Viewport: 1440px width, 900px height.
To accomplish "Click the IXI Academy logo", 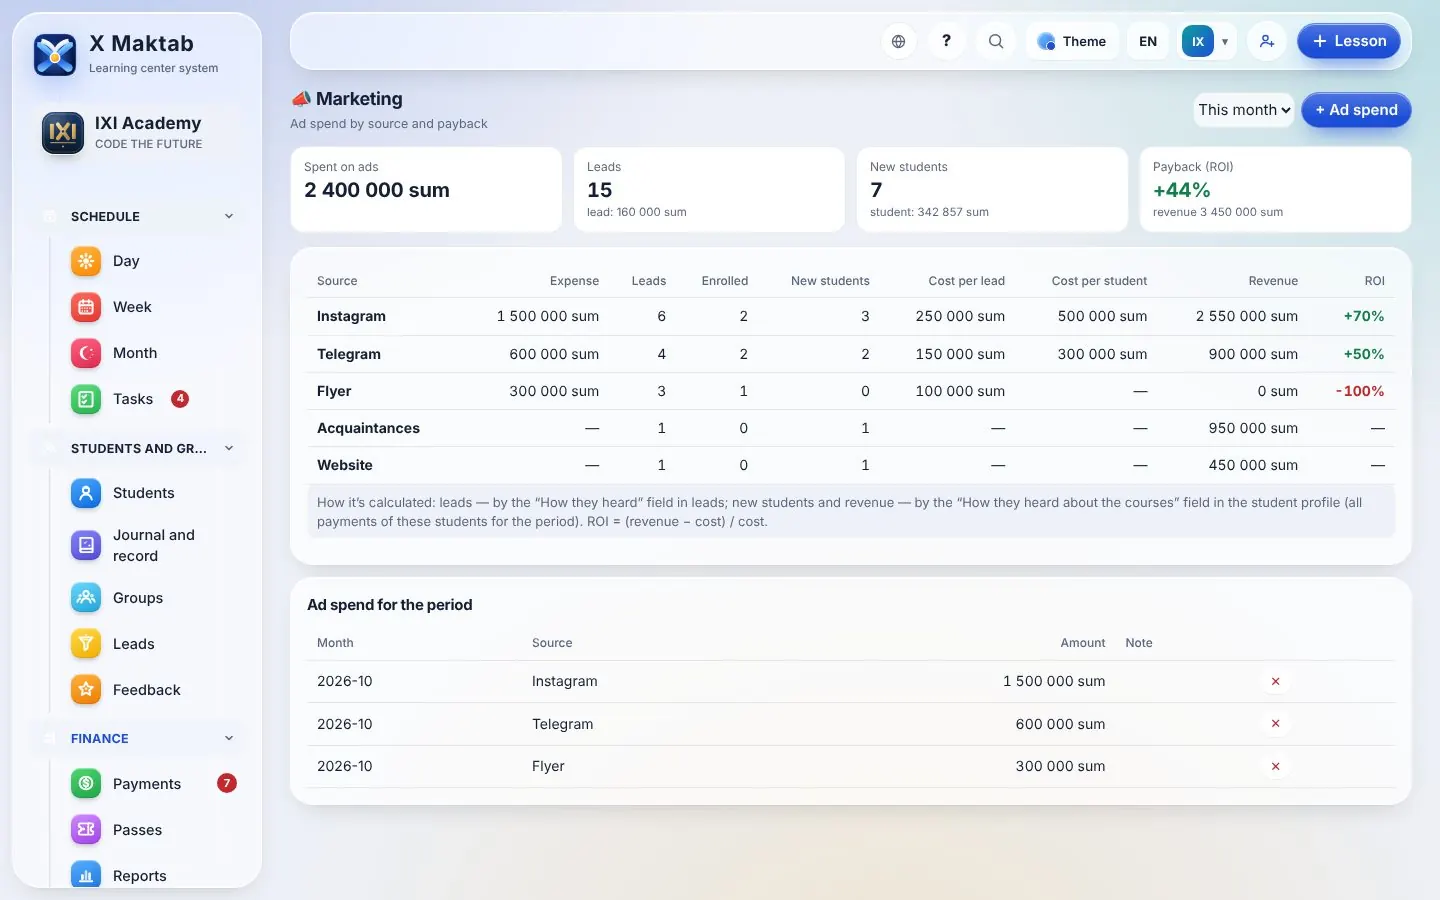I will (x=63, y=132).
